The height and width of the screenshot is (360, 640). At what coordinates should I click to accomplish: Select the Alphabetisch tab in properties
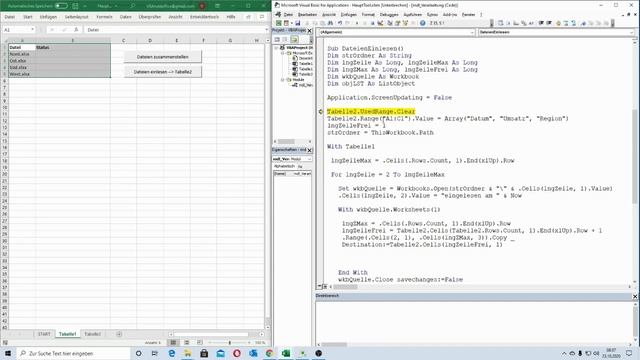pyautogui.click(x=284, y=167)
